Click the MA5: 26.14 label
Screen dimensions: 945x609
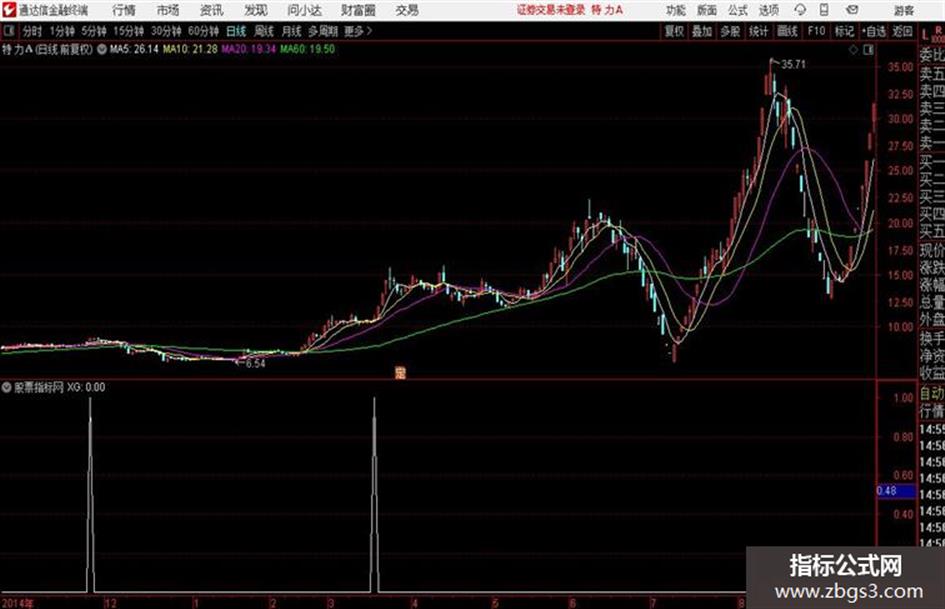coord(134,49)
